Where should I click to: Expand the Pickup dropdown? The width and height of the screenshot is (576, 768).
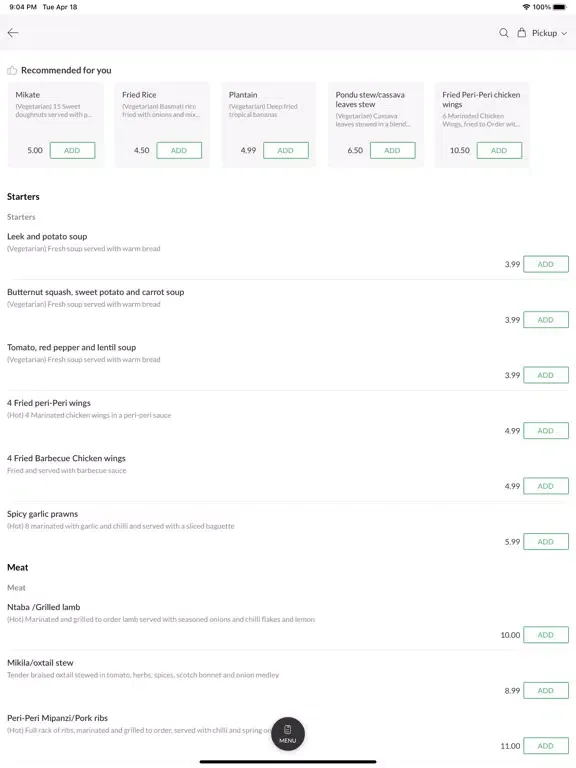click(x=550, y=33)
